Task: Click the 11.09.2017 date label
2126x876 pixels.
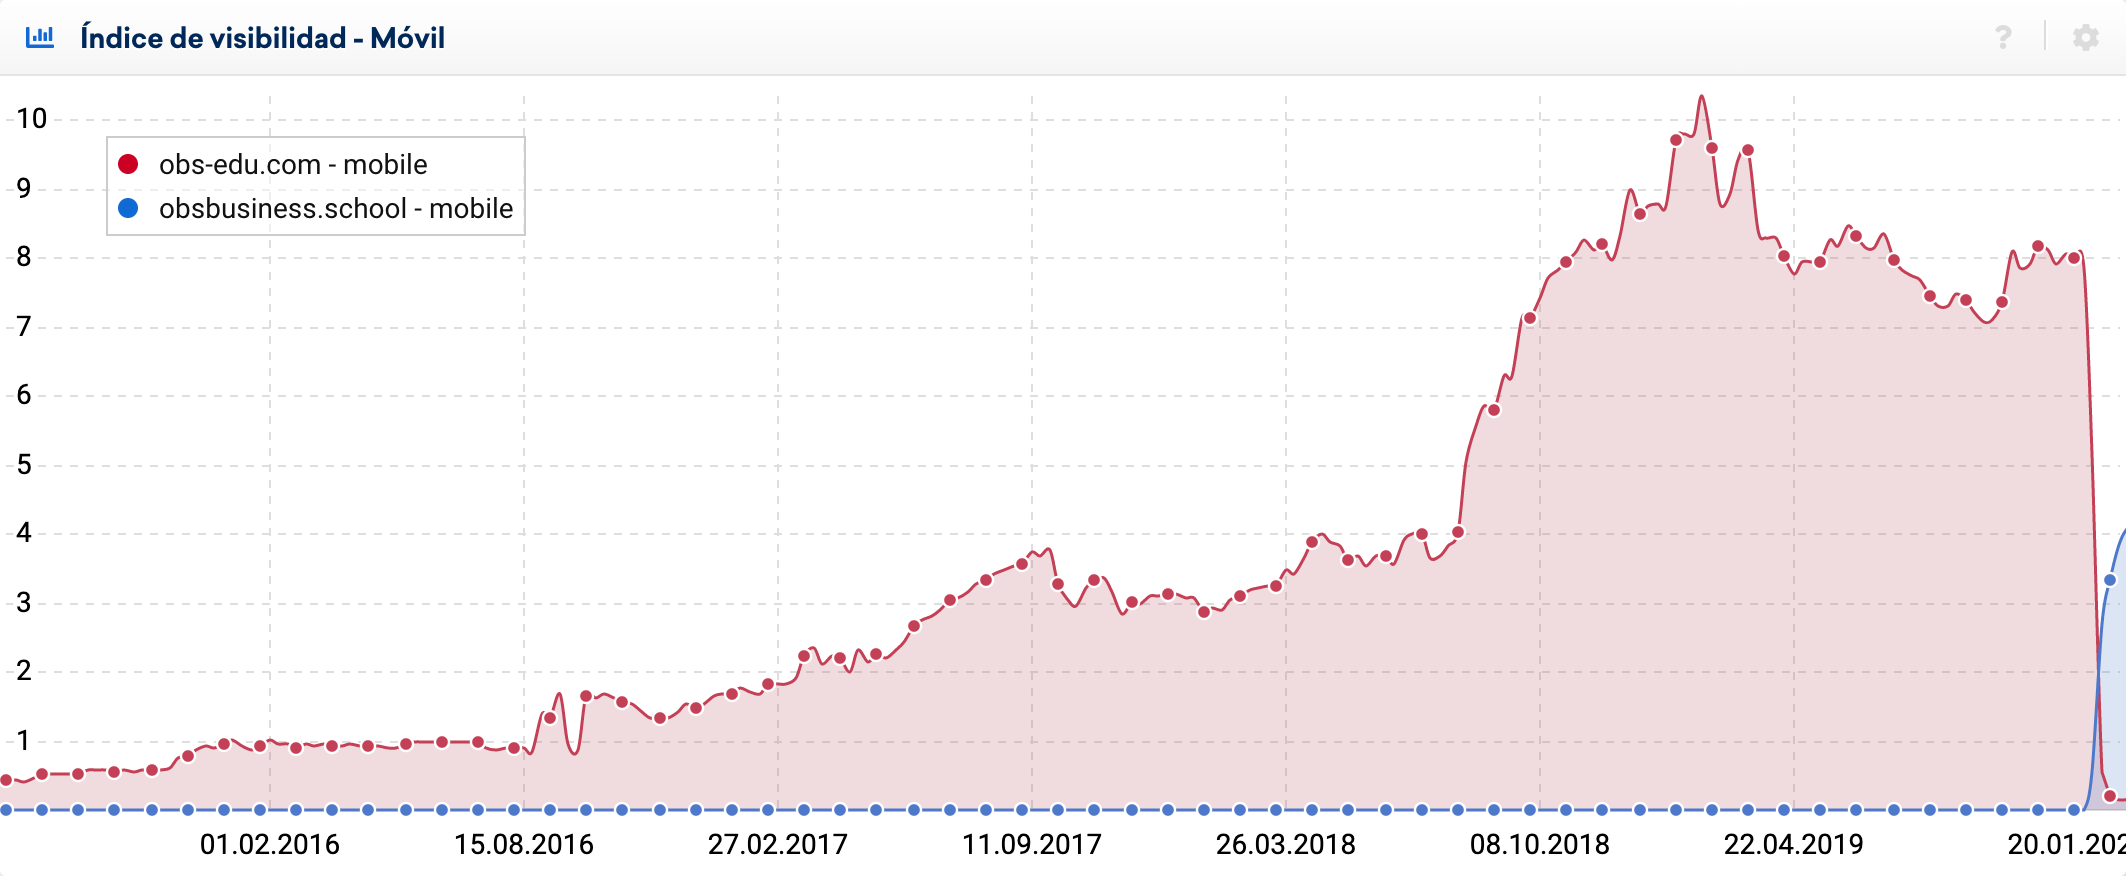Action: click(1031, 845)
